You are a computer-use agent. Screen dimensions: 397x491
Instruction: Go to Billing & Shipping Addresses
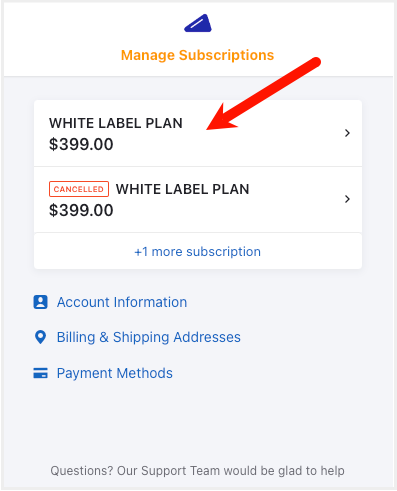click(149, 337)
